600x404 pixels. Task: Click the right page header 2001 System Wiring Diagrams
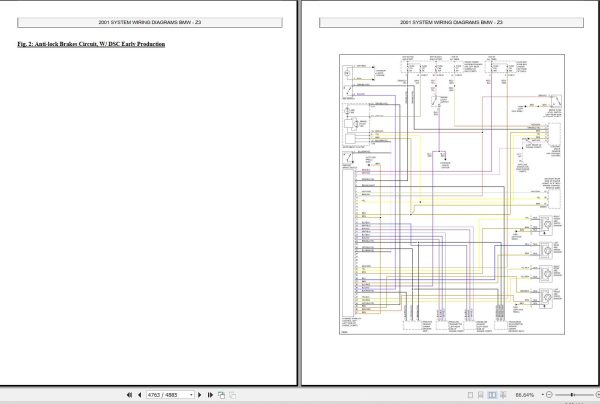451,22
